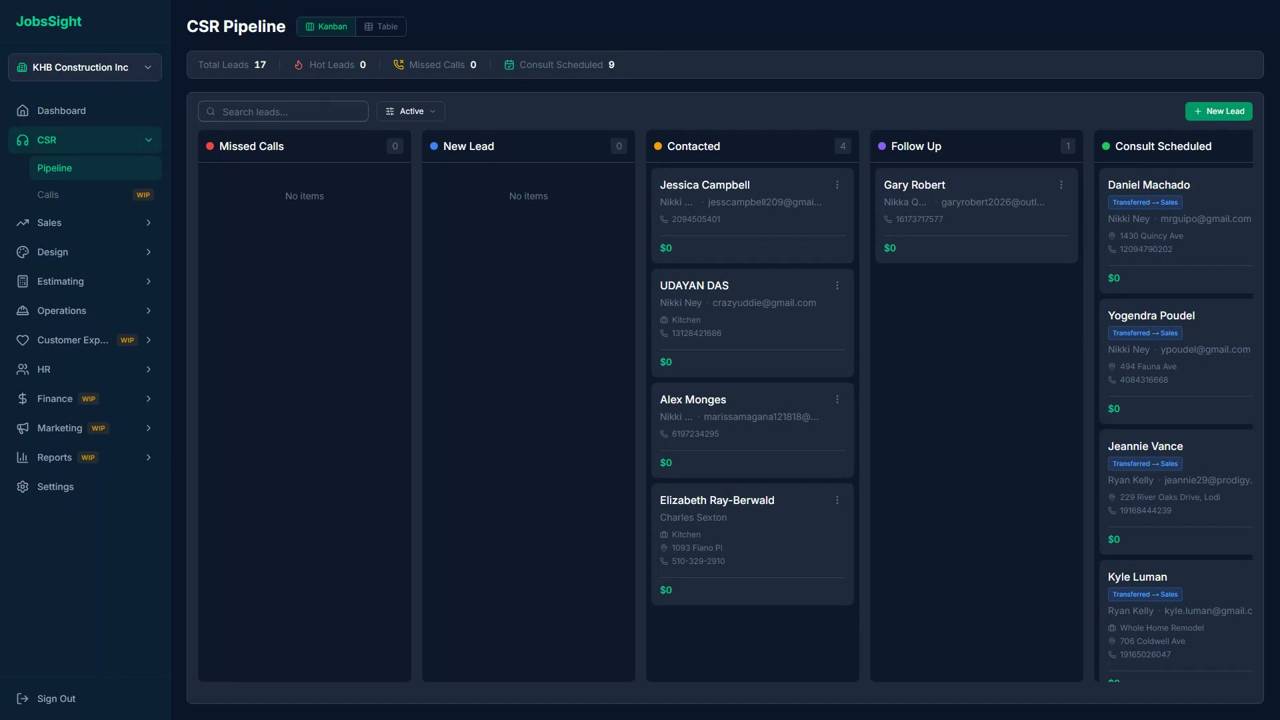Collapse the CSR section chevron

[148, 140]
